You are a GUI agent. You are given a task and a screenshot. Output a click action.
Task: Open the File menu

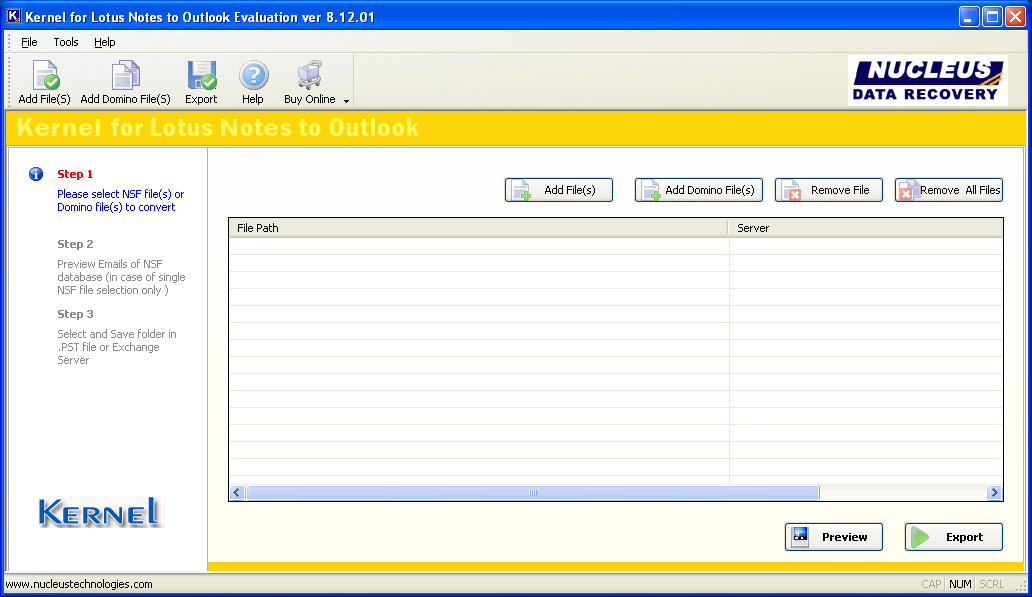point(29,42)
